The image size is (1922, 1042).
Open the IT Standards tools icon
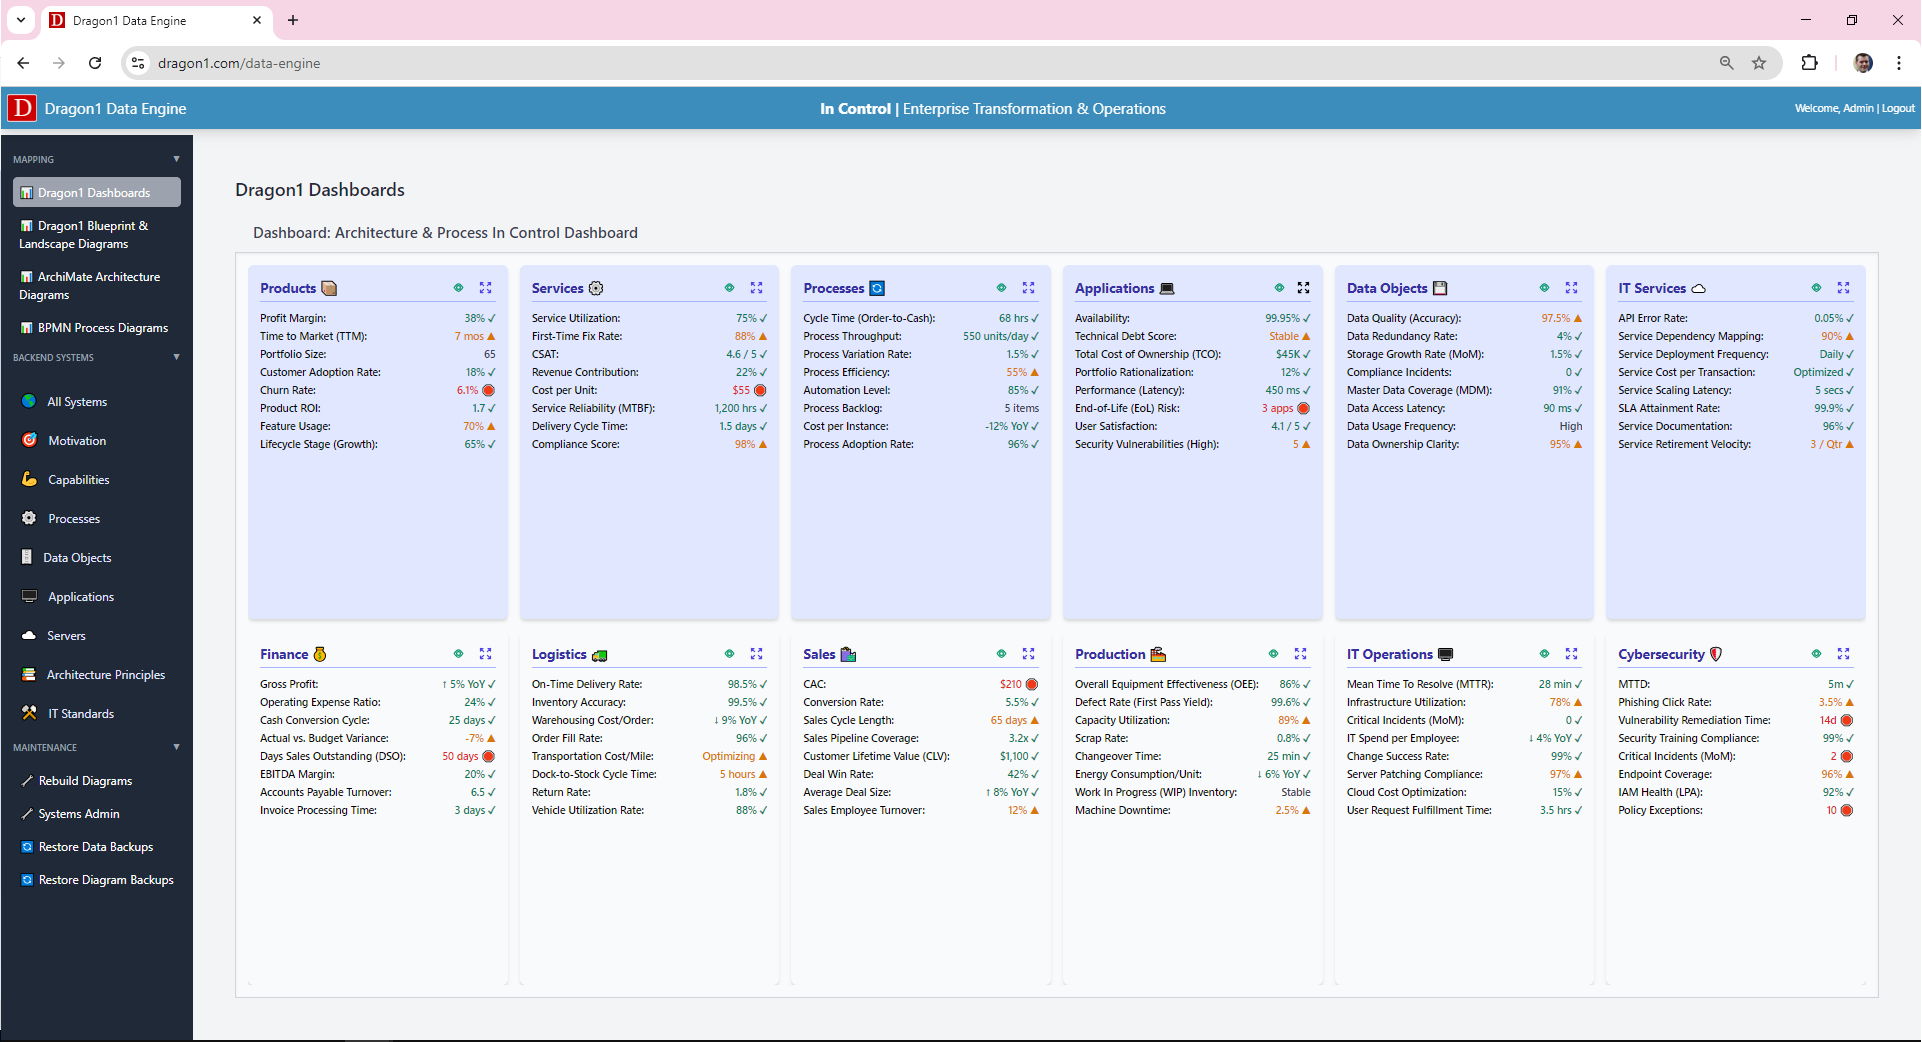pos(30,713)
